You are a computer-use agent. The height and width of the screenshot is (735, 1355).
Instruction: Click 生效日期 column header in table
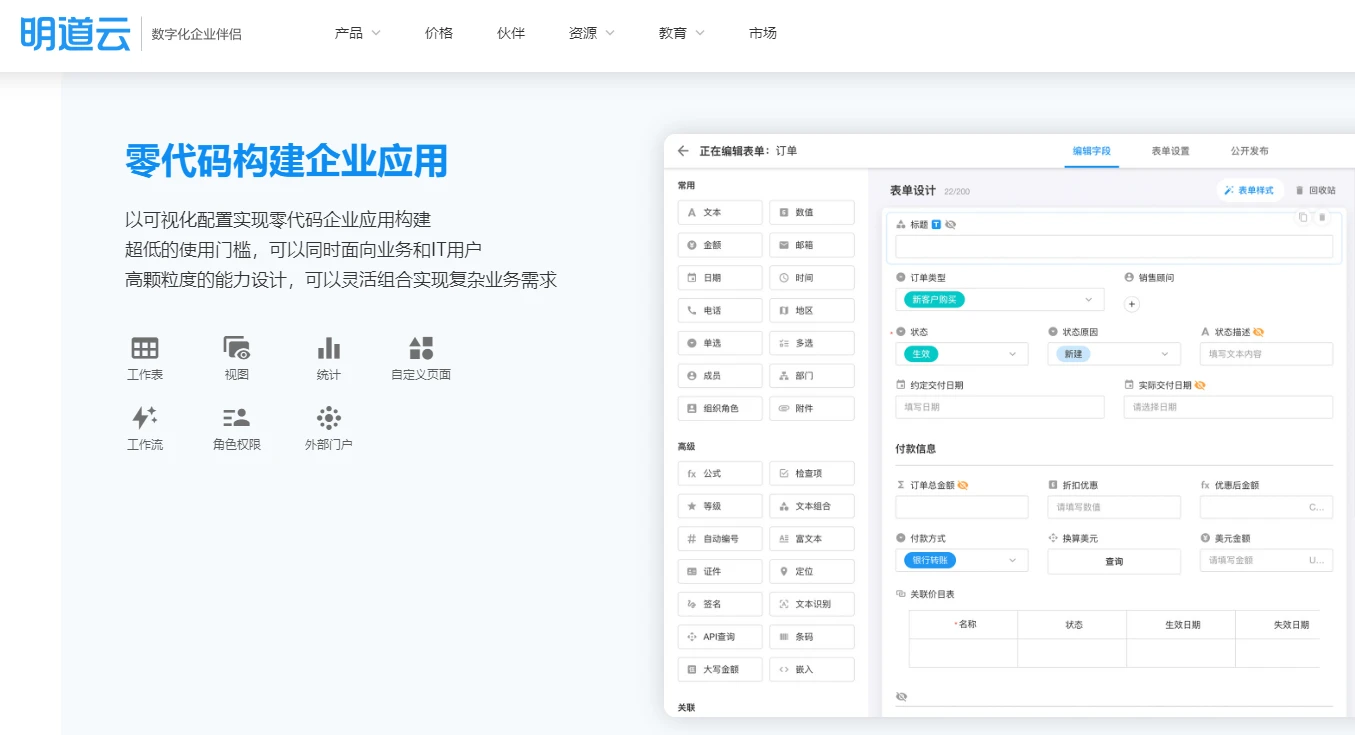pos(1182,625)
